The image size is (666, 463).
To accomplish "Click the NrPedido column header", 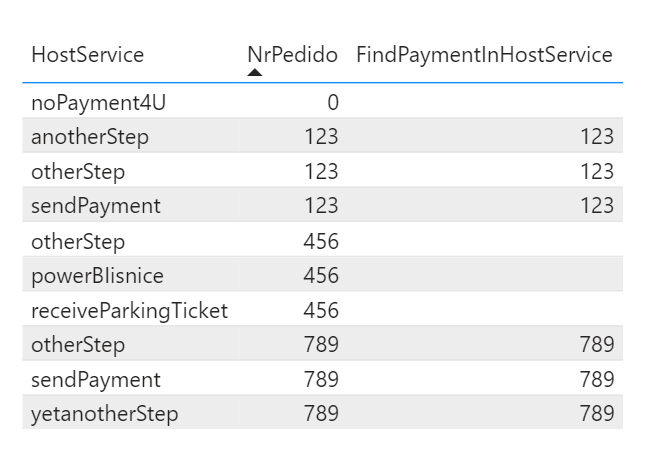I will tap(293, 55).
